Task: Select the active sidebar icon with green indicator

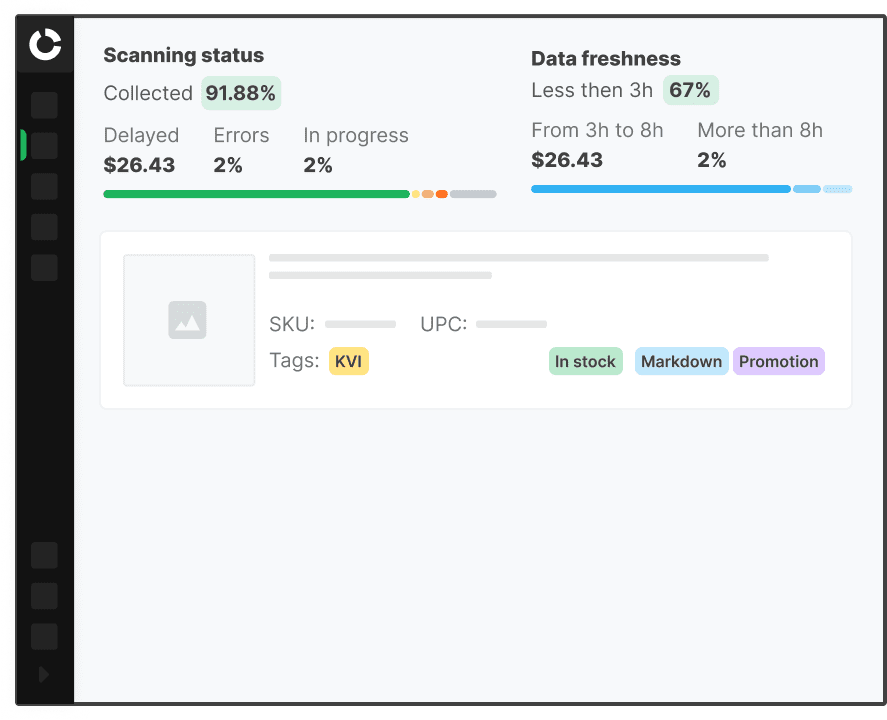Action: pyautogui.click(x=44, y=145)
